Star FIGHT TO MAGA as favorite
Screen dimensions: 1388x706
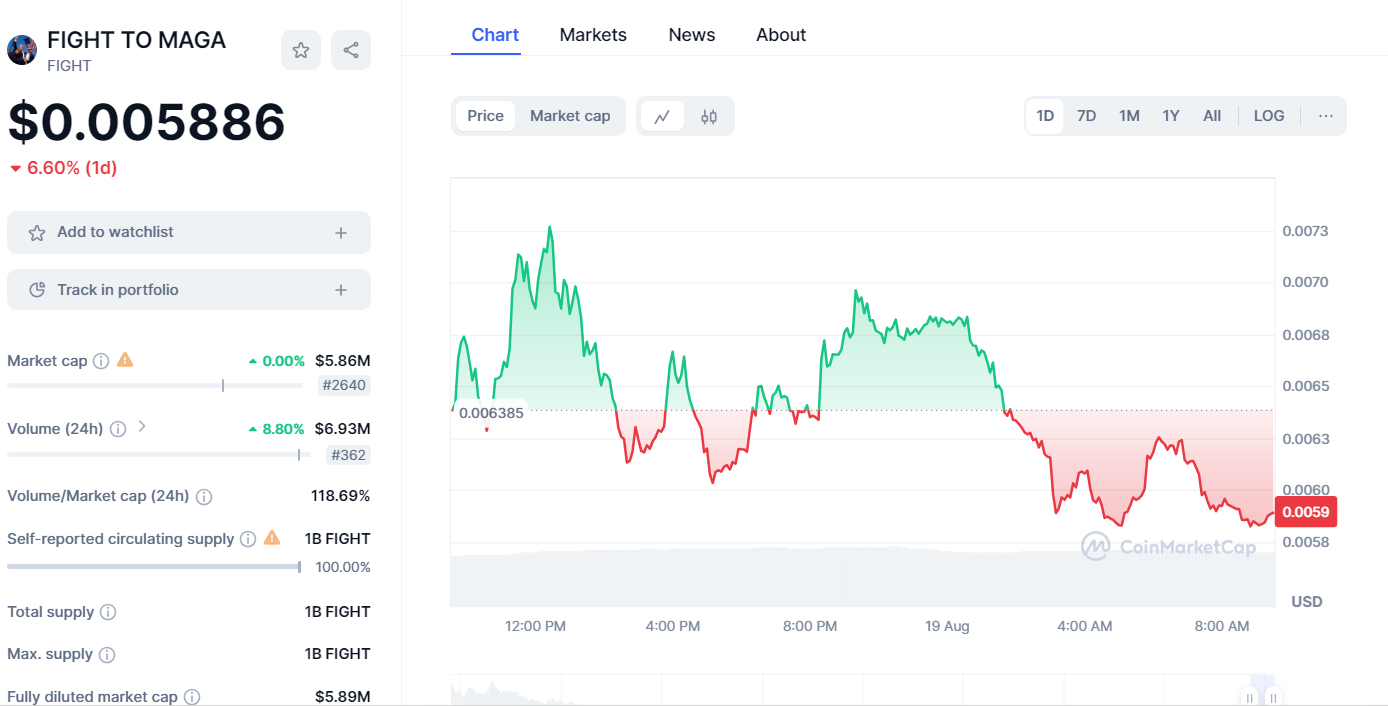(x=301, y=50)
